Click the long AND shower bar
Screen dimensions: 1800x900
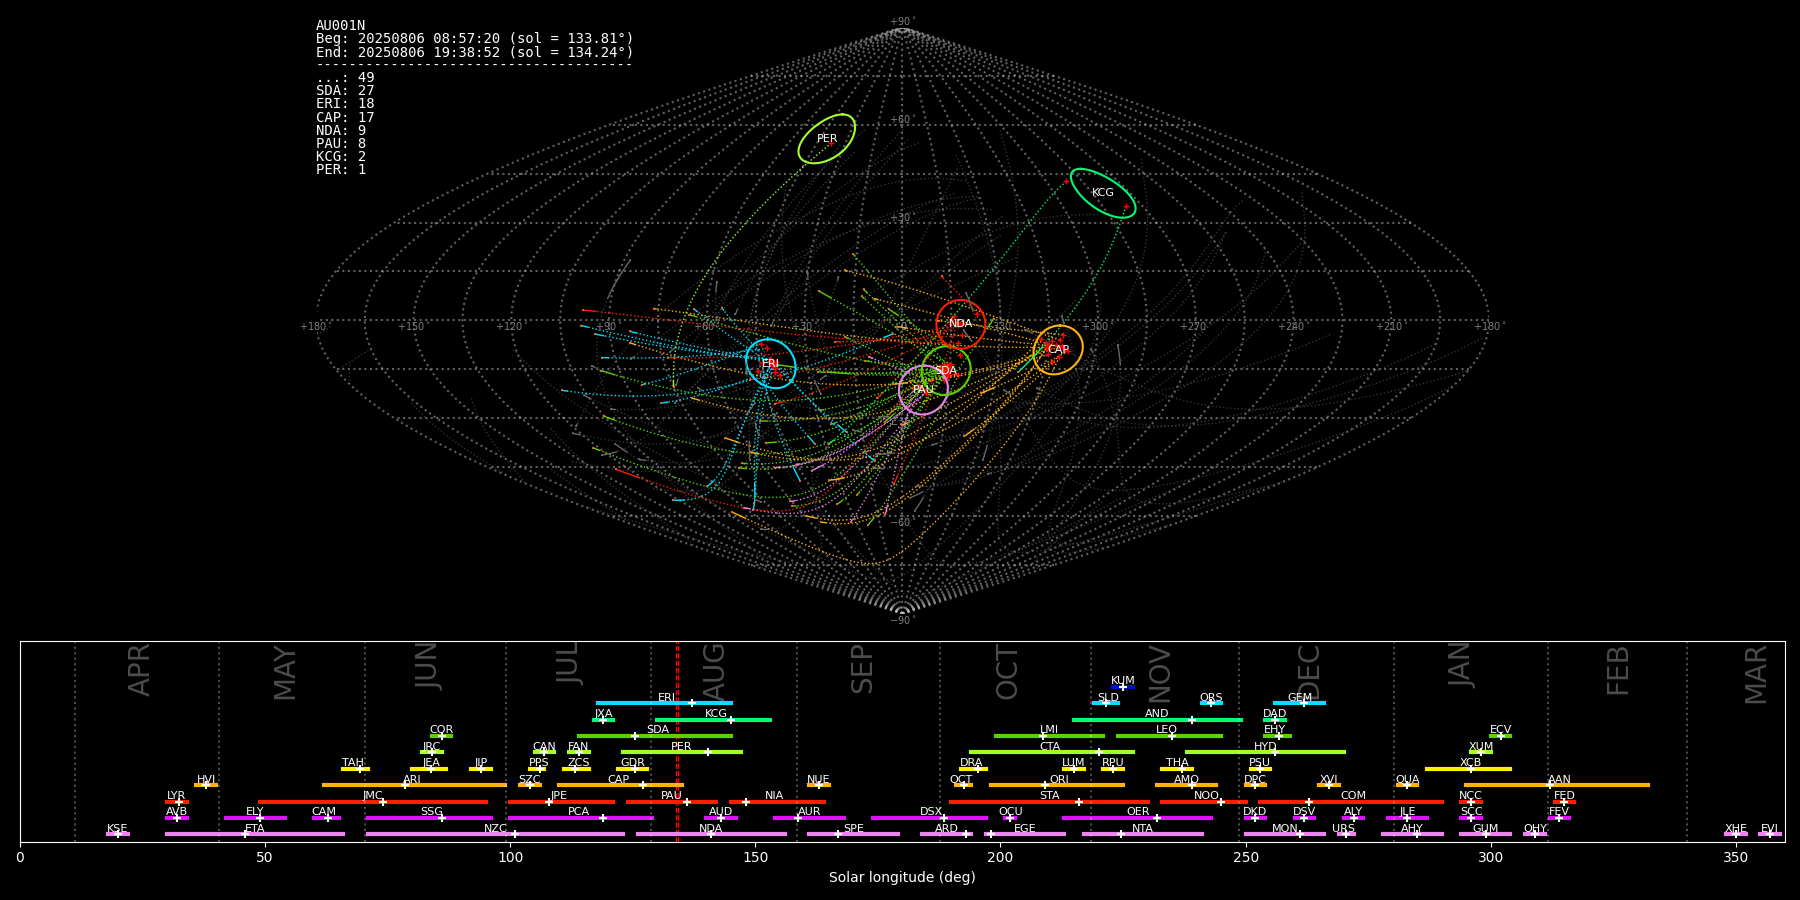point(1157,719)
